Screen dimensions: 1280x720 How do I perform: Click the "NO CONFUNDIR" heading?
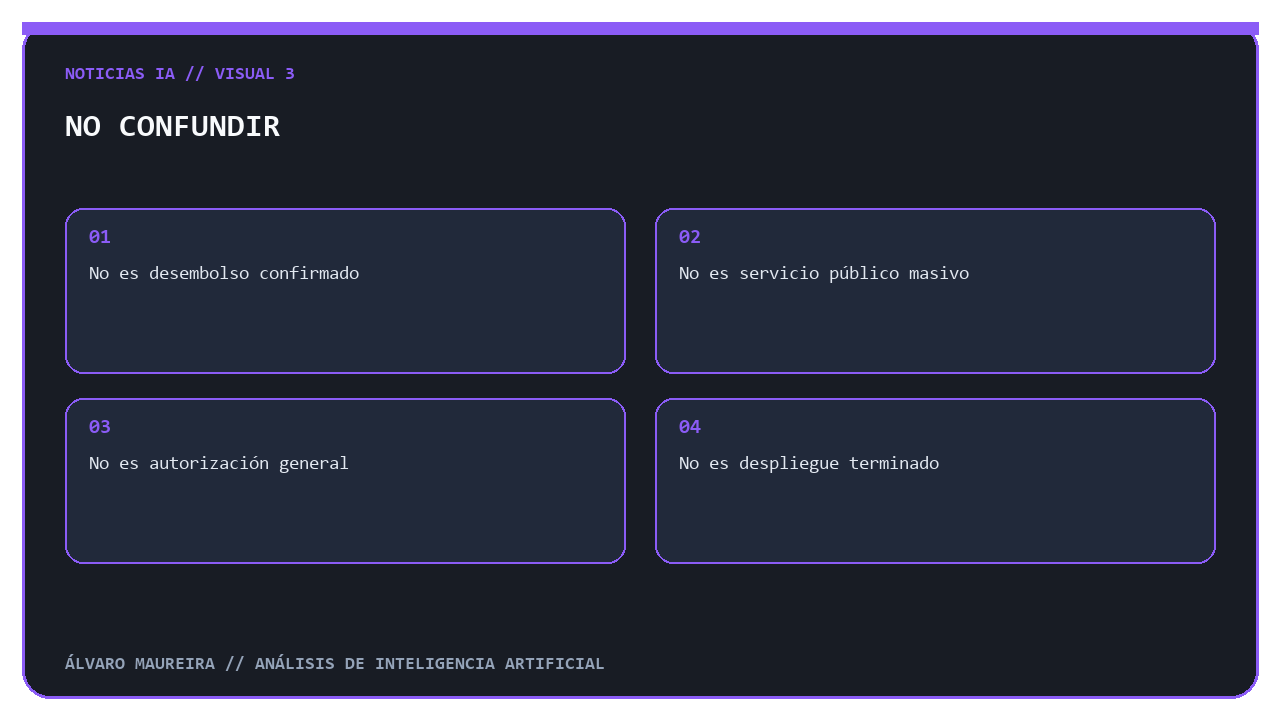point(172,126)
